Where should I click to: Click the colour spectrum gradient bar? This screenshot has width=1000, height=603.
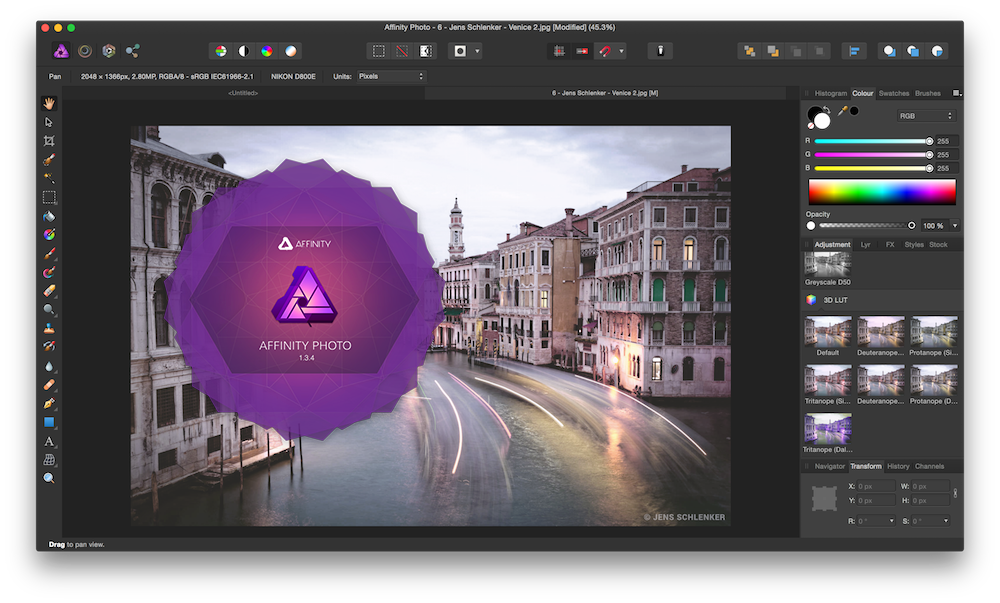pos(881,191)
